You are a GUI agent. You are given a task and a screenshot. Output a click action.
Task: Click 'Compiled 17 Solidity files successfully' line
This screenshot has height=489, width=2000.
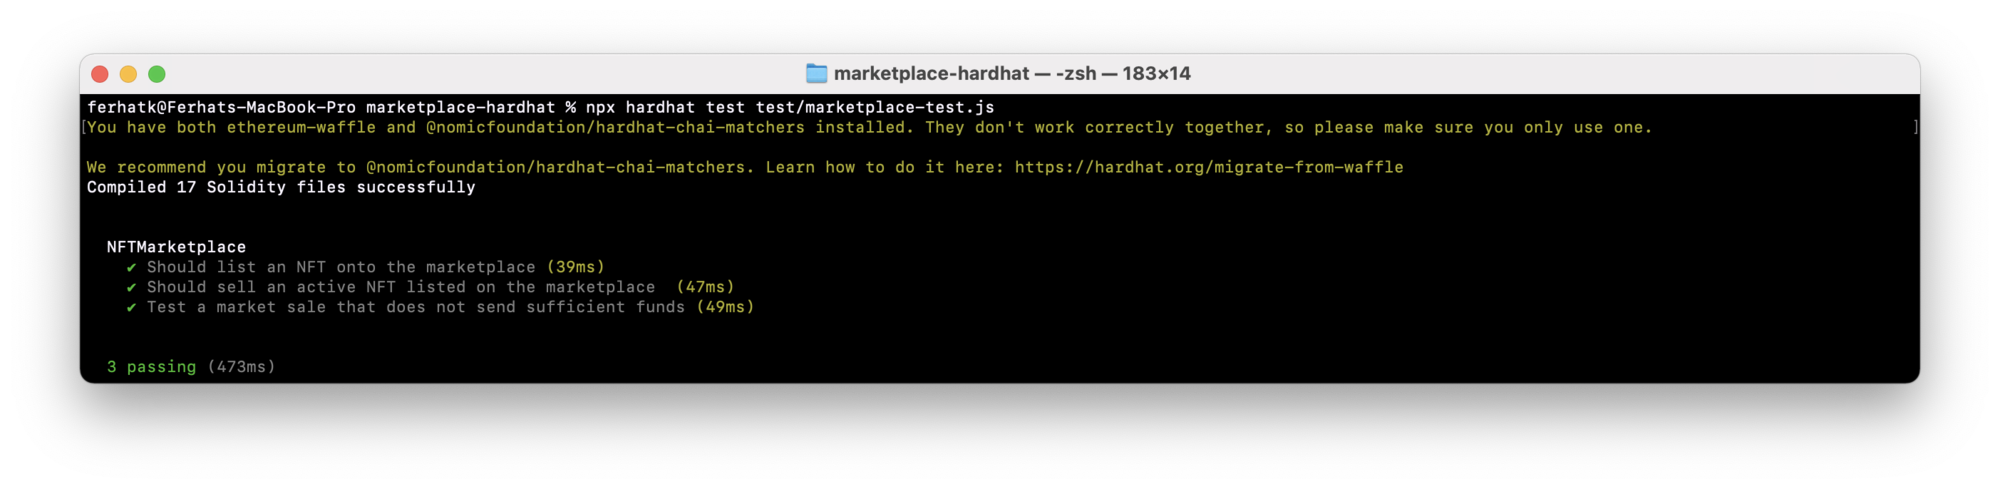281,187
